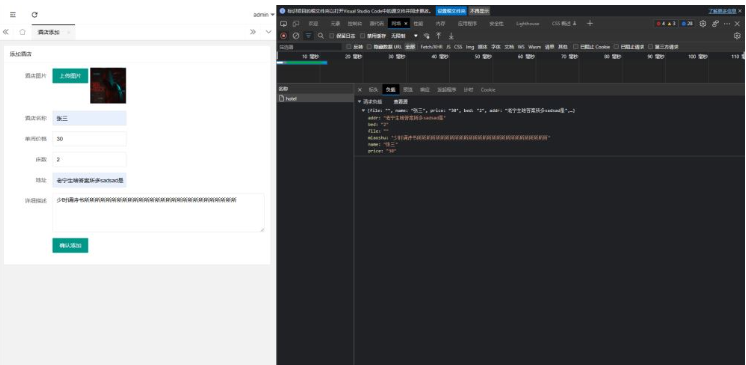
Task: Toggle the hide data URLs checkbox
Action: tap(369, 47)
